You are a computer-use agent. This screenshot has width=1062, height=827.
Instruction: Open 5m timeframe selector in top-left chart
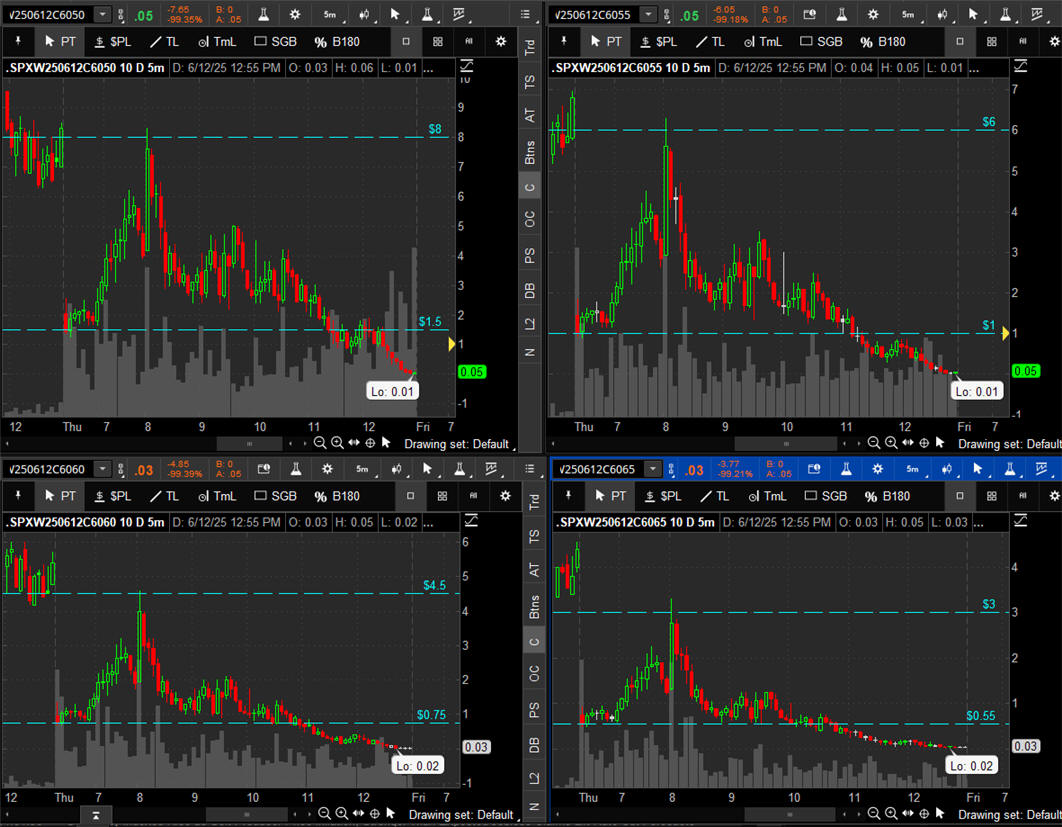pos(330,15)
